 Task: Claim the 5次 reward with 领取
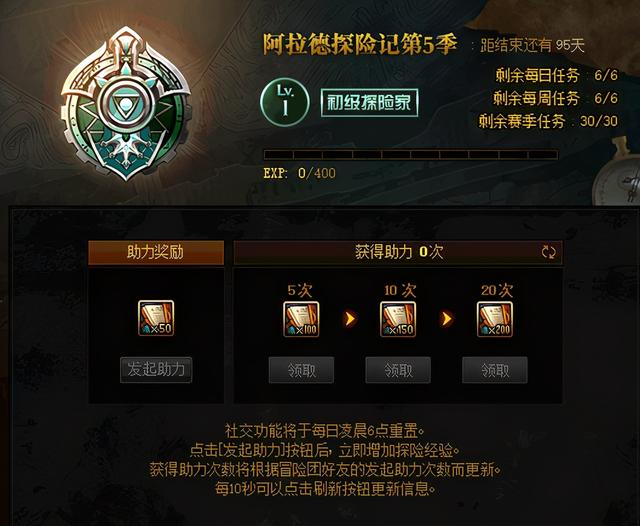[x=301, y=370]
